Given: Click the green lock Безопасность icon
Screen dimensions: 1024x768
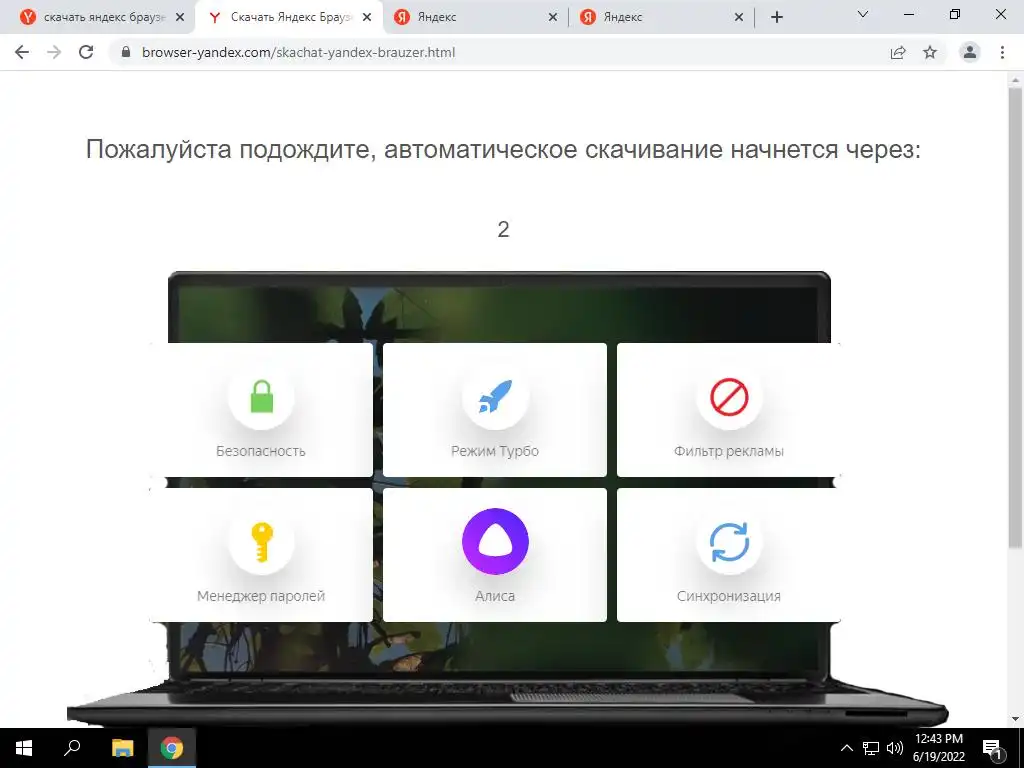Looking at the screenshot, I should pyautogui.click(x=261, y=396).
